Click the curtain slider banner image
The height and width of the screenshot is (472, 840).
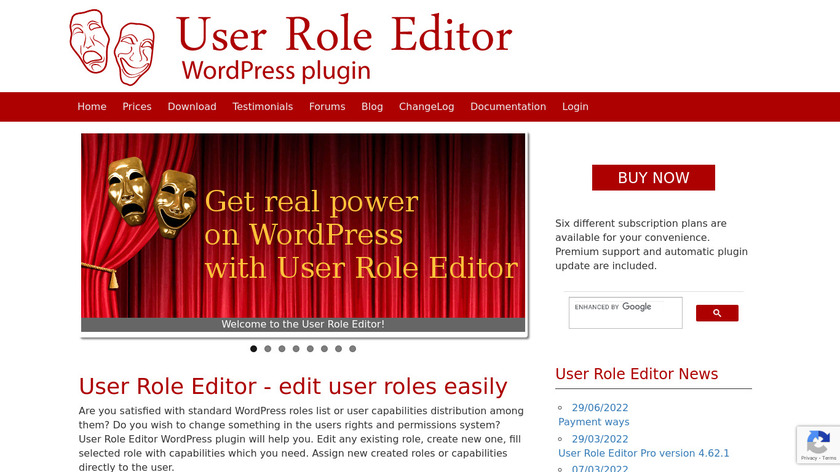click(303, 226)
